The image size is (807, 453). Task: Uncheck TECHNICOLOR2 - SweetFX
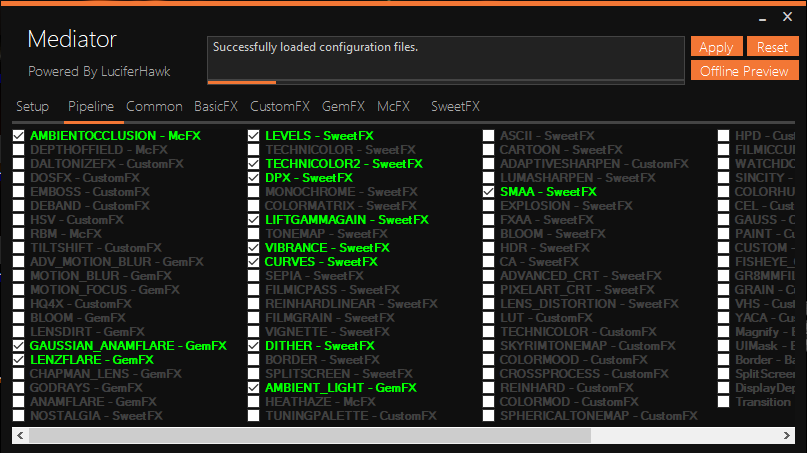click(253, 163)
